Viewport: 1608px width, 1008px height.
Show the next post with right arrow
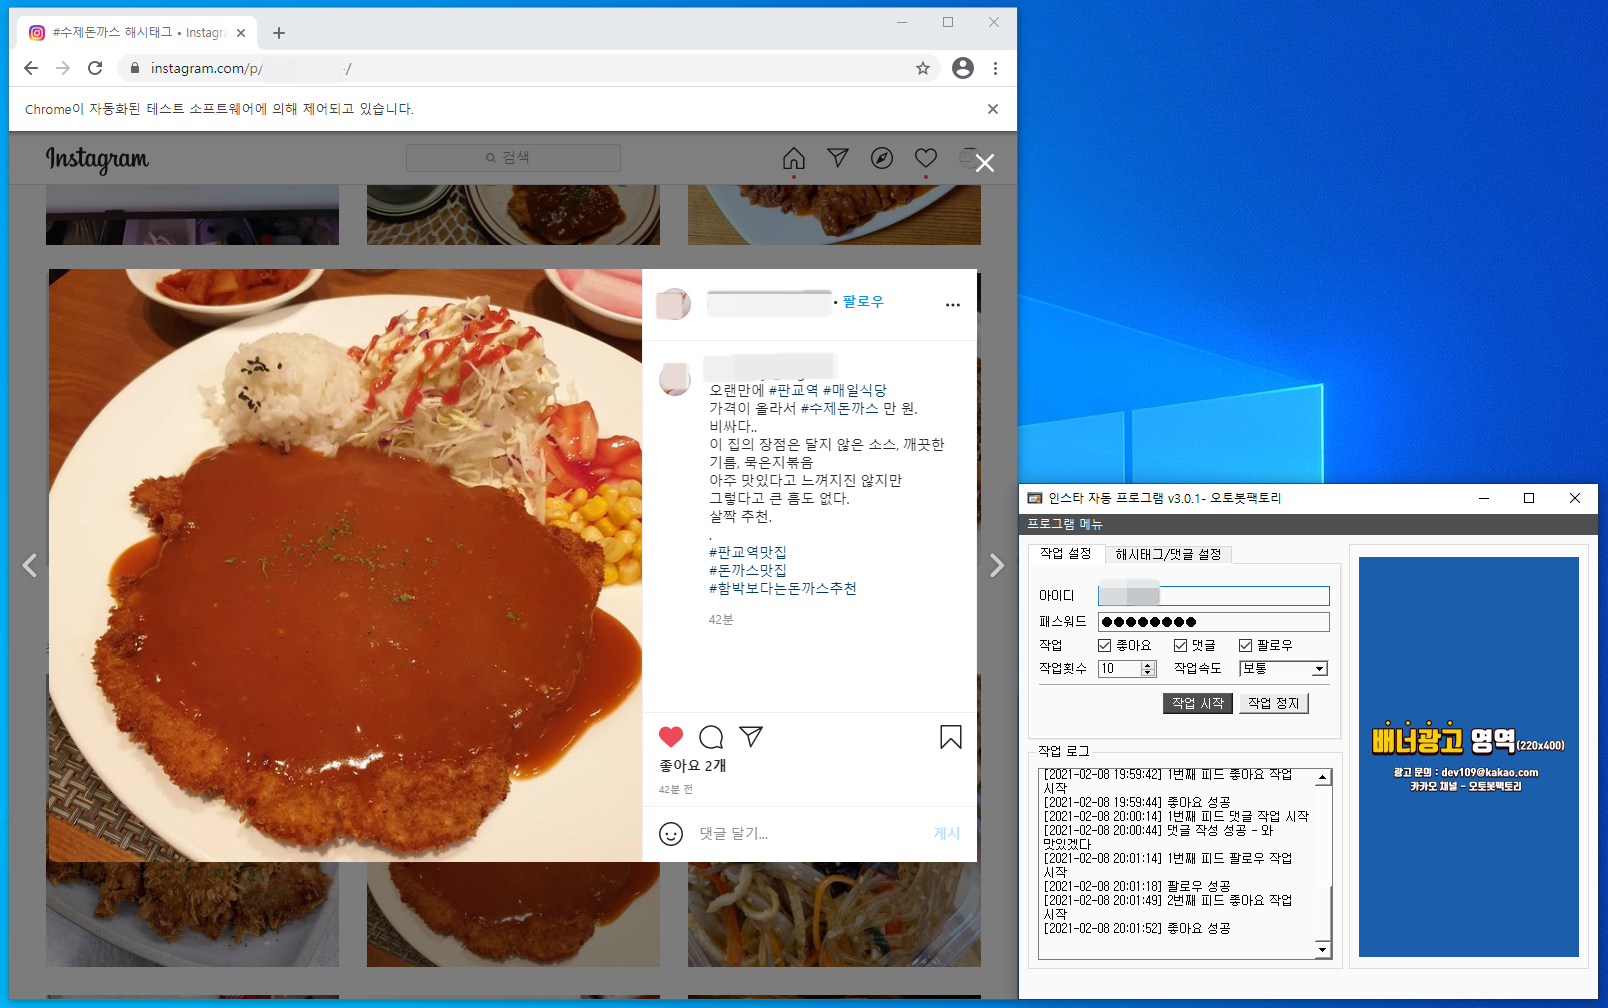coord(997,566)
